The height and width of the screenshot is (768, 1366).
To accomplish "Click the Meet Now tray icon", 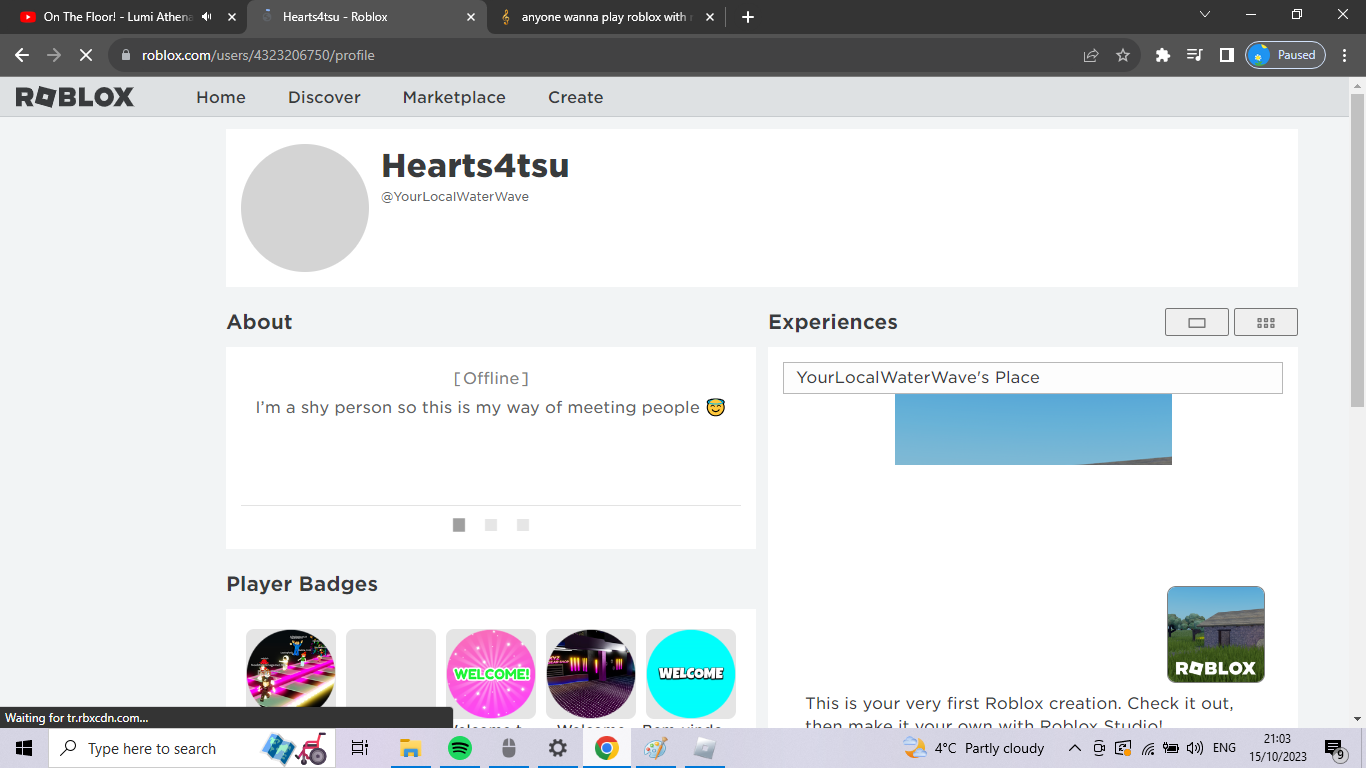I will coord(1099,748).
